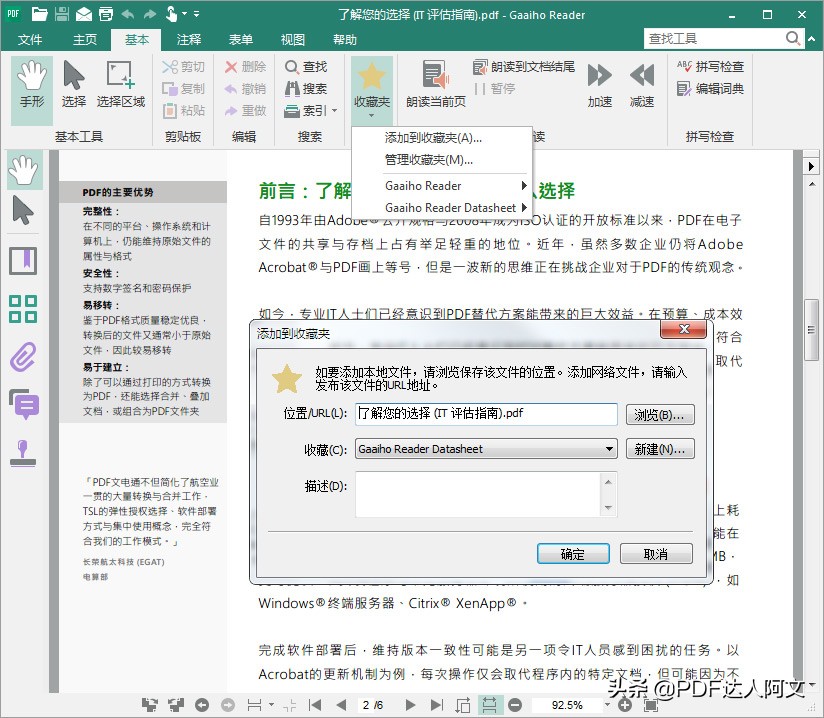824x718 pixels.
Task: Switch to the 注释 ribbon tab
Action: pyautogui.click(x=189, y=39)
